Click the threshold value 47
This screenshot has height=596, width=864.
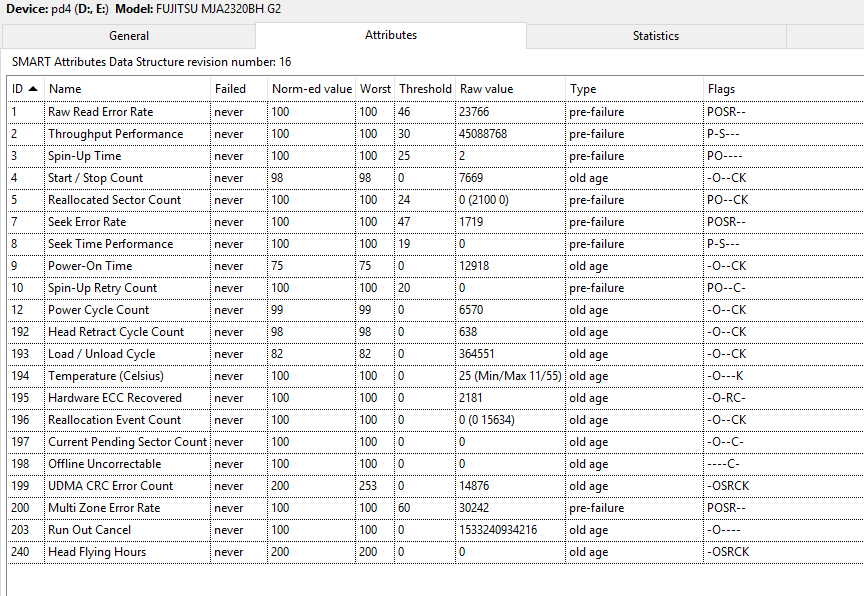point(404,222)
